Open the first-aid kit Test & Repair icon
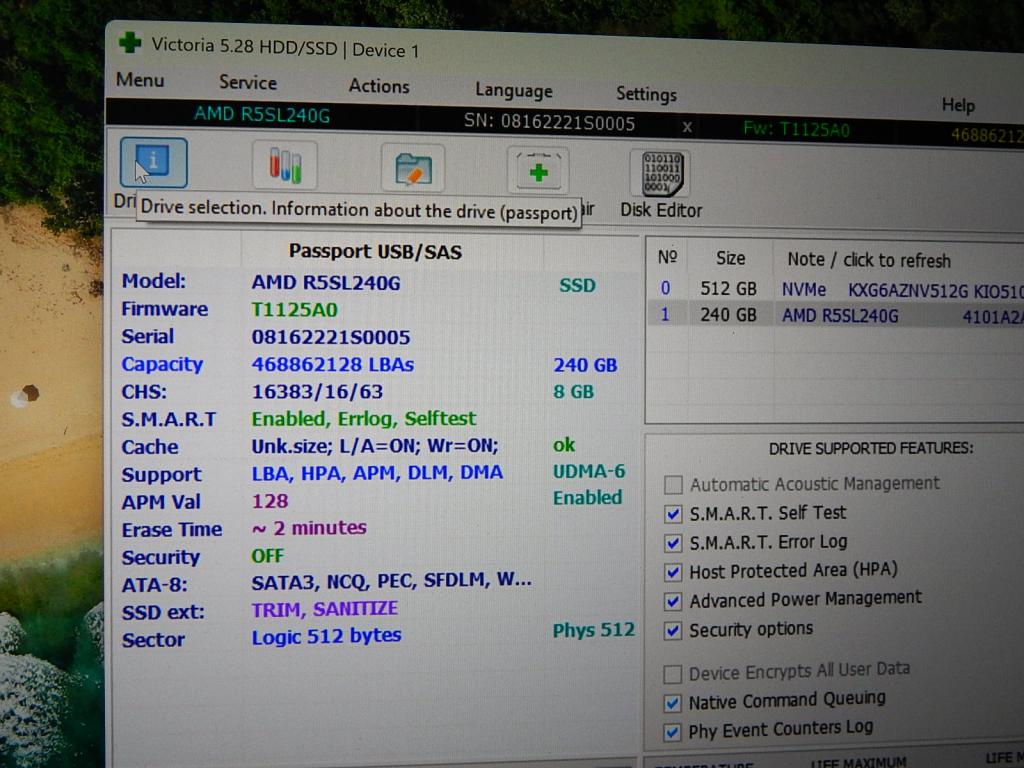The image size is (1024, 768). [x=538, y=172]
